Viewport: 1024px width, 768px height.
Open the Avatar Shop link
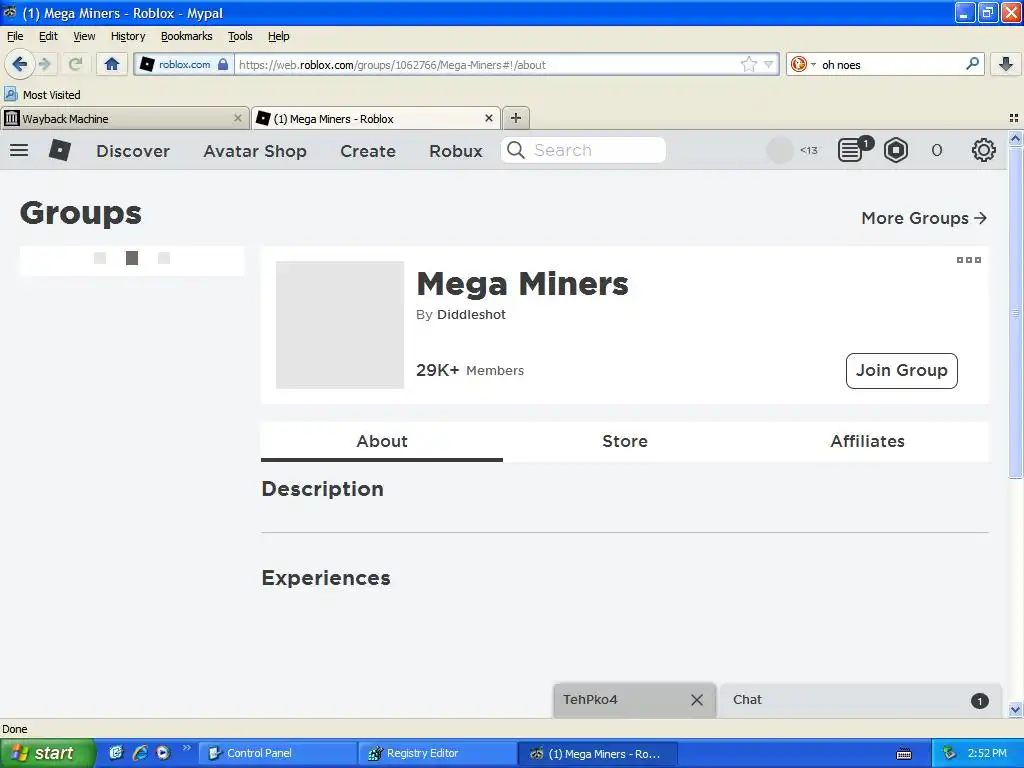pos(255,151)
